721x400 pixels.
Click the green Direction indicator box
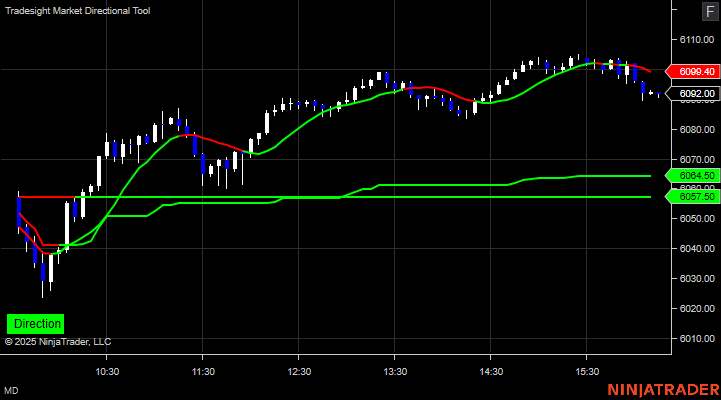coord(35,324)
